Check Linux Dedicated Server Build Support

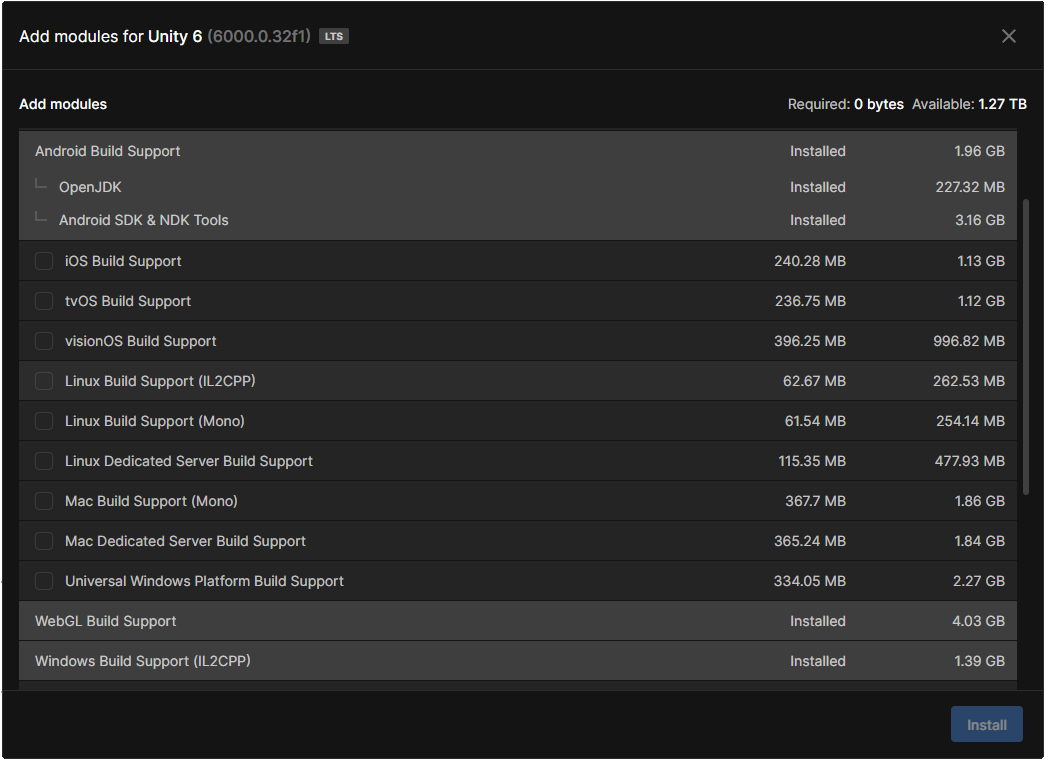44,461
